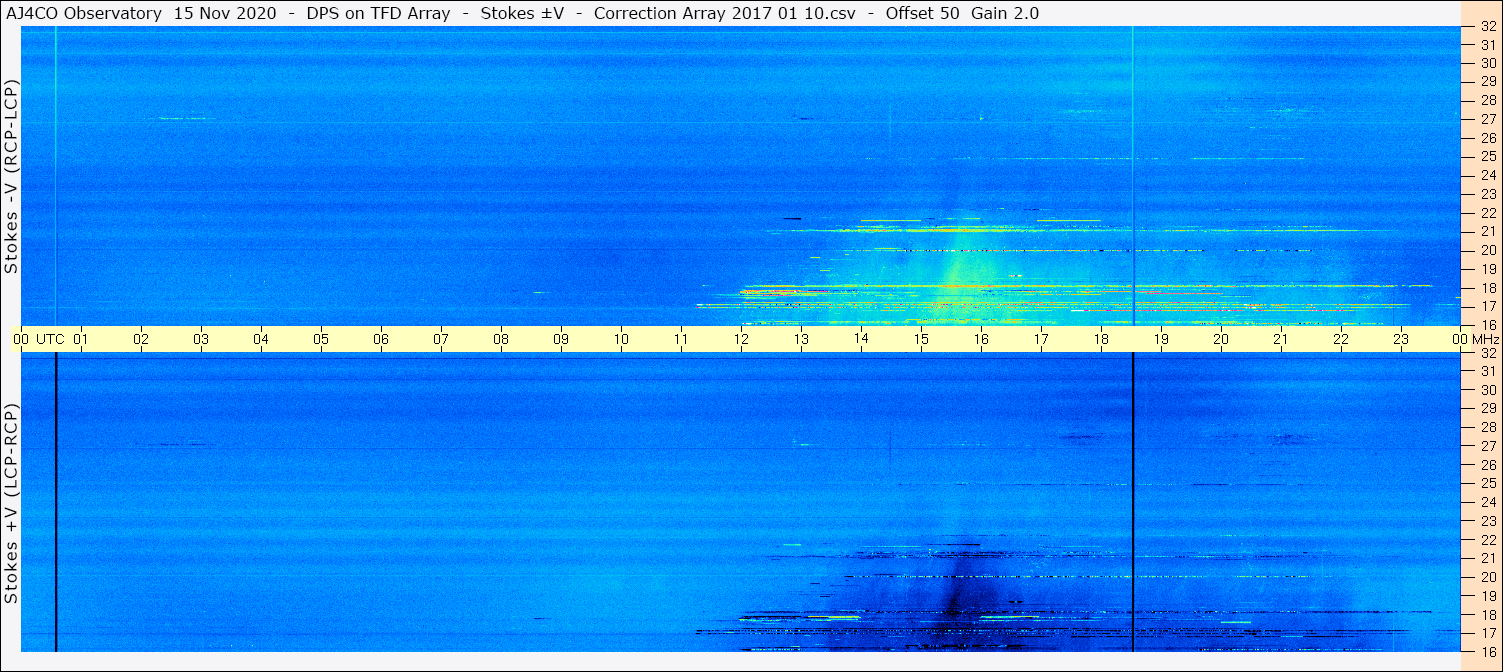
Task: Click the 20 hour tick on time axis
Action: pyautogui.click(x=1221, y=339)
